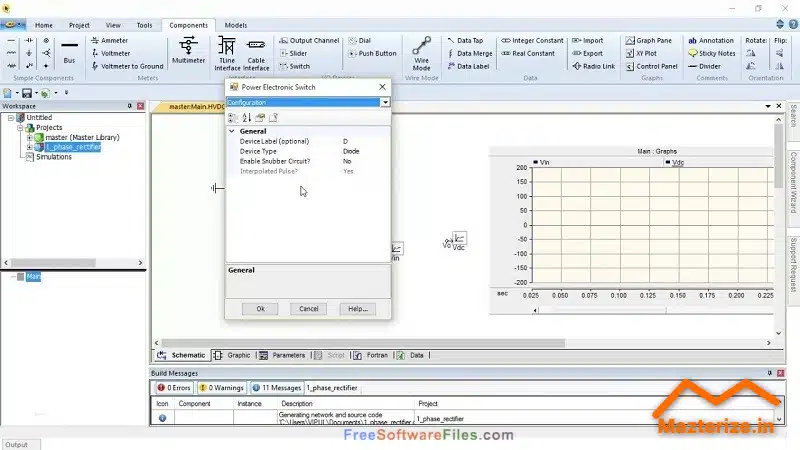
Task: Toggle the 11 Messages filter
Action: click(x=277, y=388)
